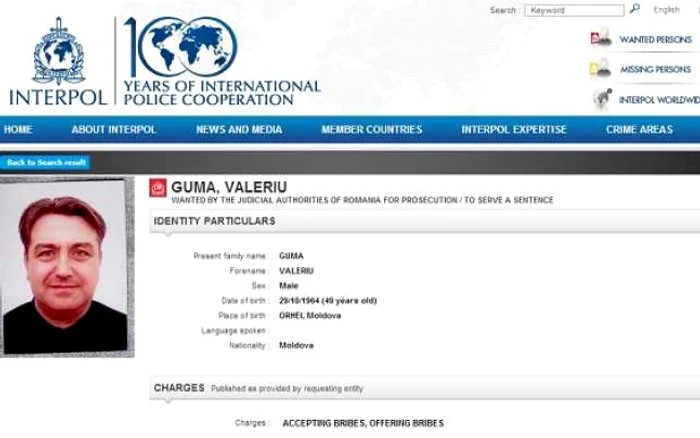
Task: Open the CRIME AREAS menu
Action: click(639, 129)
